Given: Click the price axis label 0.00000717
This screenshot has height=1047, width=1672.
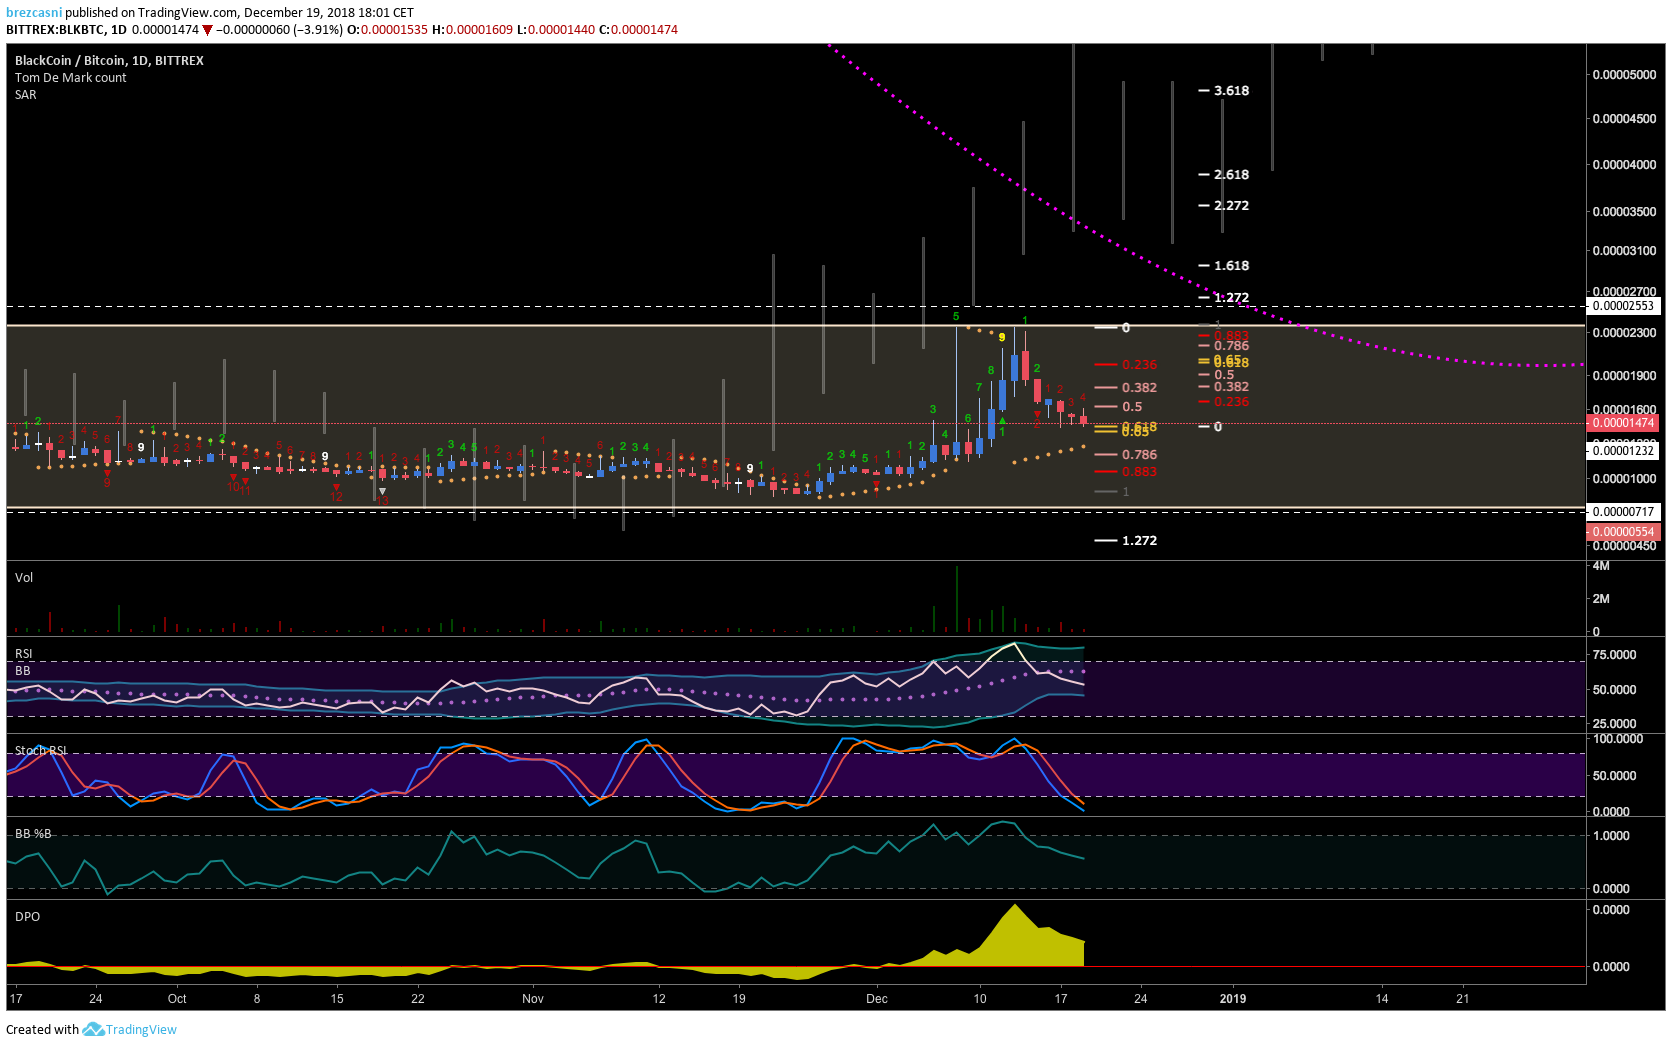Looking at the screenshot, I should pyautogui.click(x=1623, y=512).
